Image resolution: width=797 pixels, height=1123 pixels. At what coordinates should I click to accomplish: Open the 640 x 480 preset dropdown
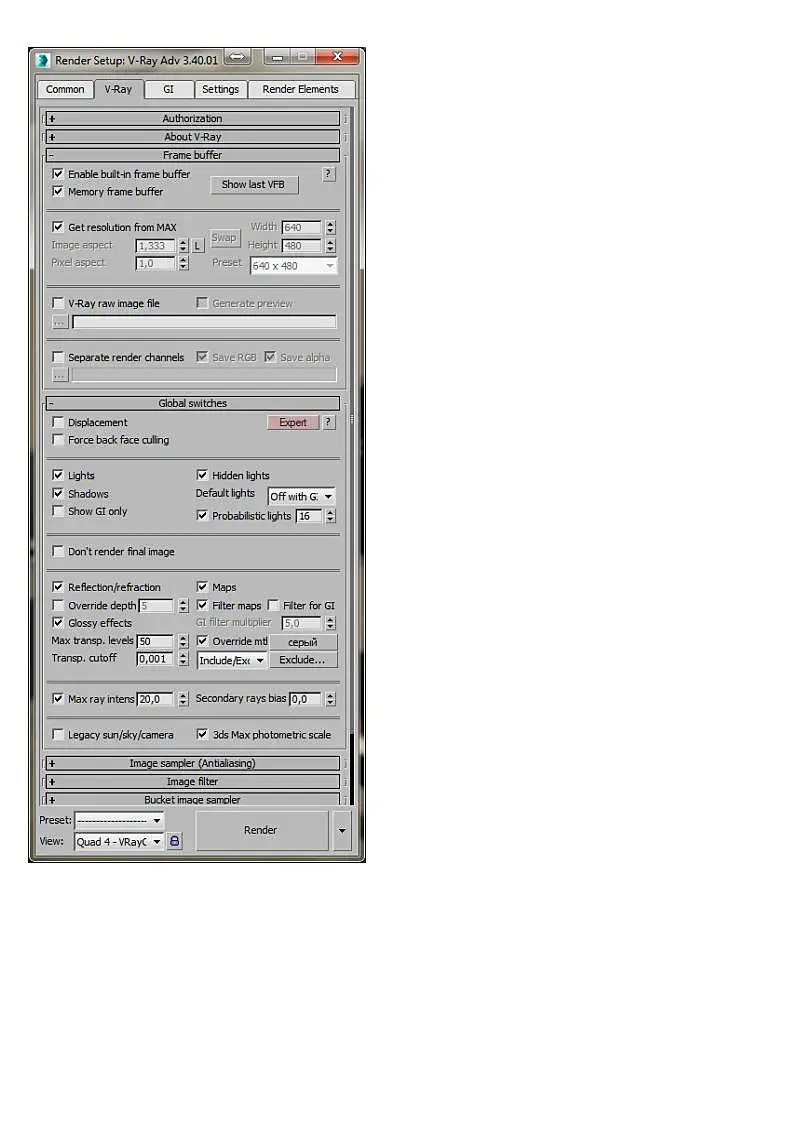tap(294, 266)
